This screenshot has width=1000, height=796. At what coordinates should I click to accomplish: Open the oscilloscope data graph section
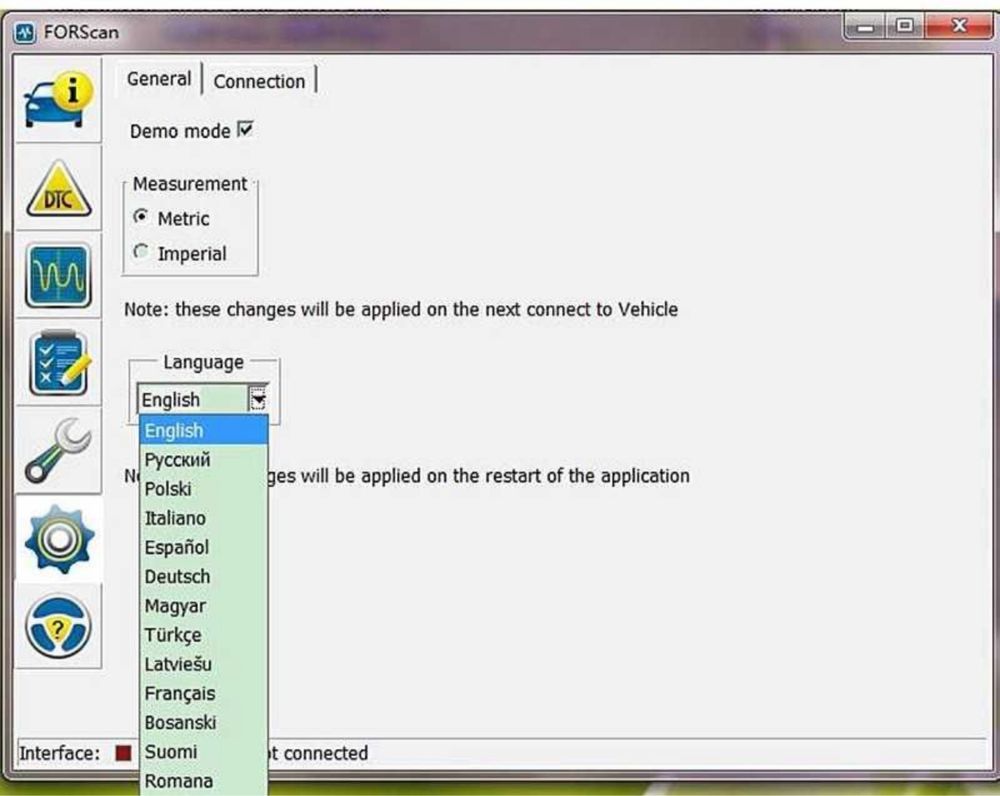coord(58,276)
